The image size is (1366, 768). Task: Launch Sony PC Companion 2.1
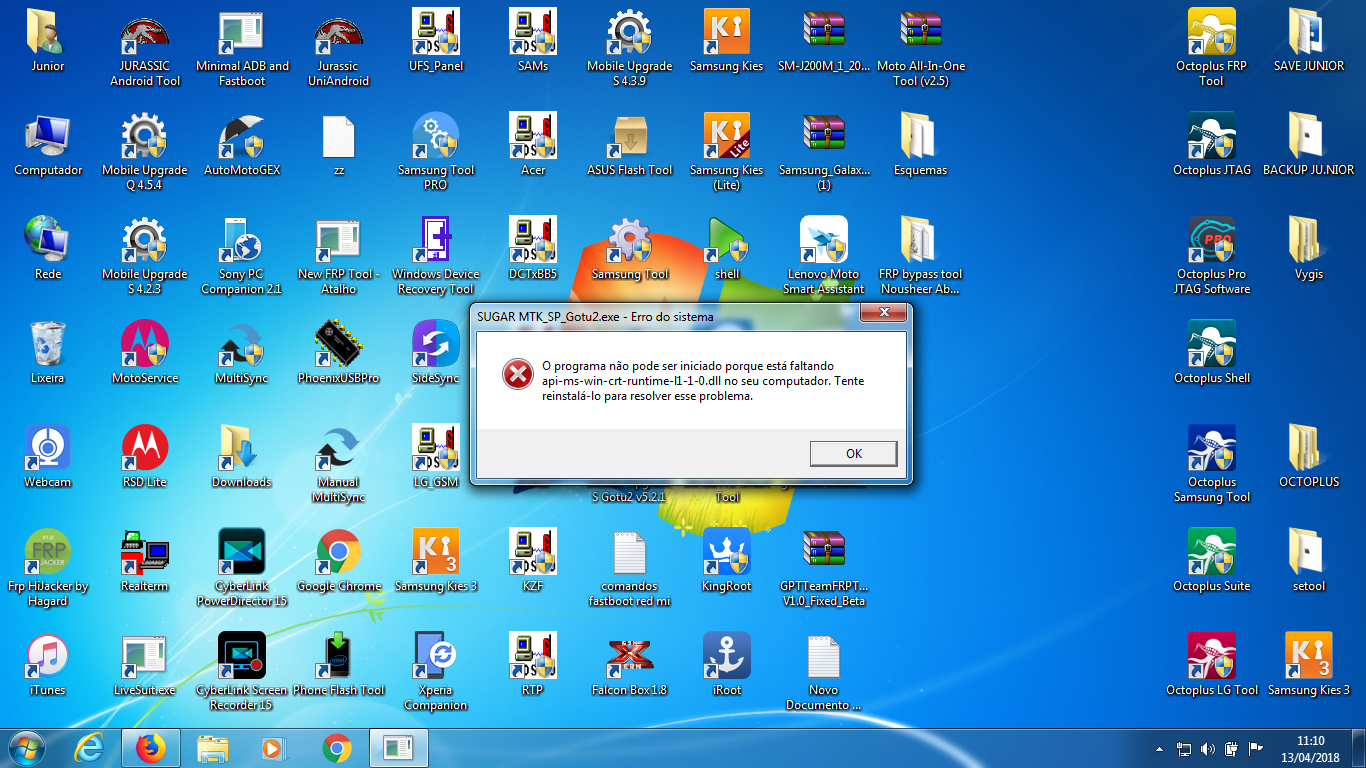(242, 256)
